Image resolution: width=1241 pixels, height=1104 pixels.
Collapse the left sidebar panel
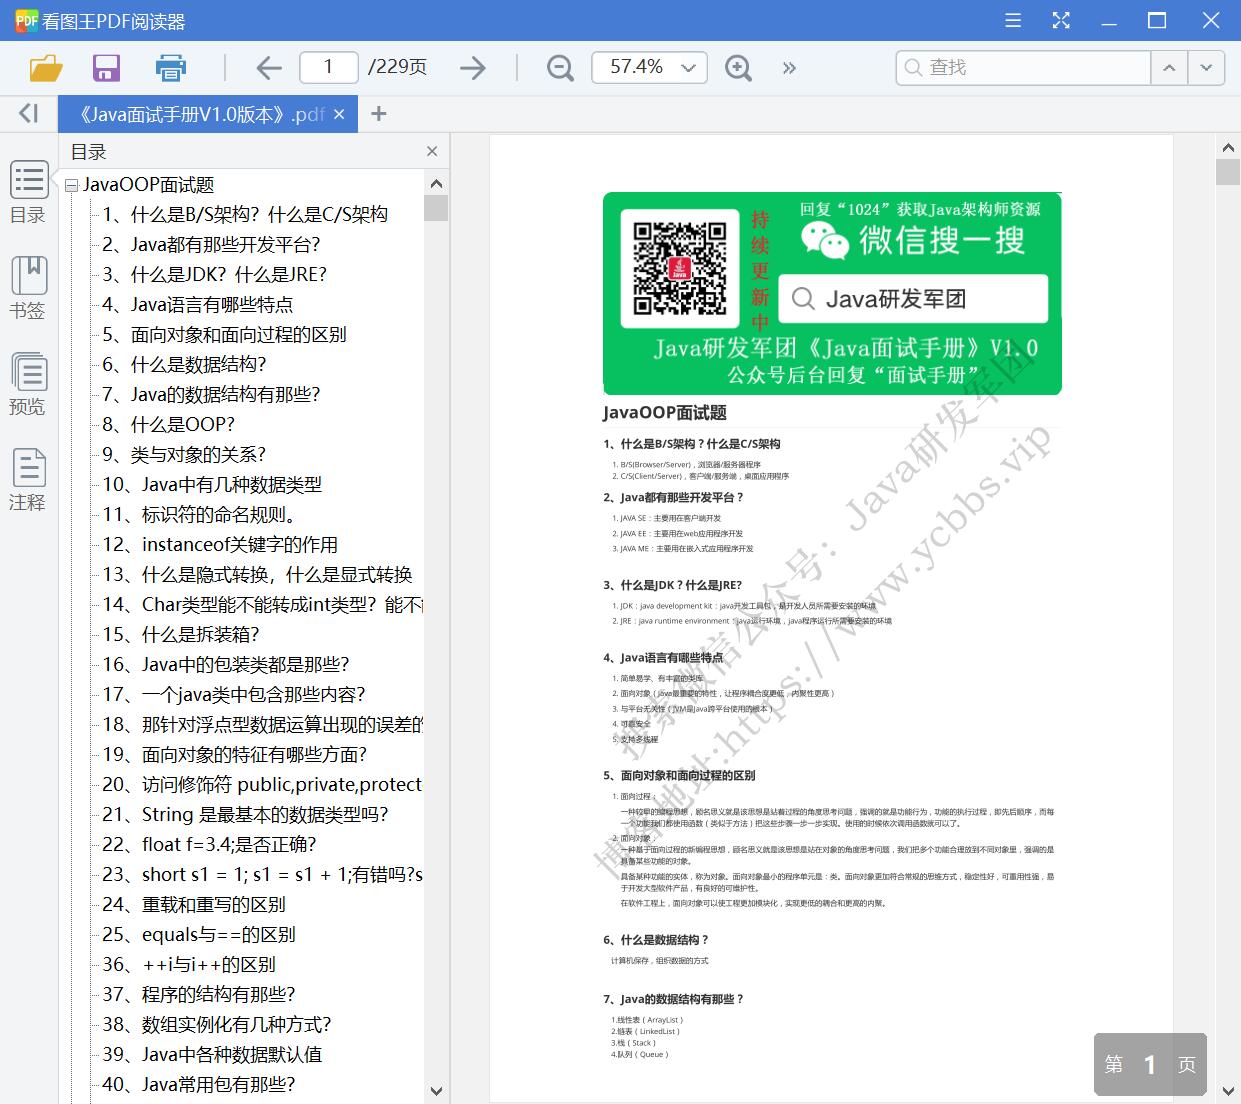coord(29,114)
